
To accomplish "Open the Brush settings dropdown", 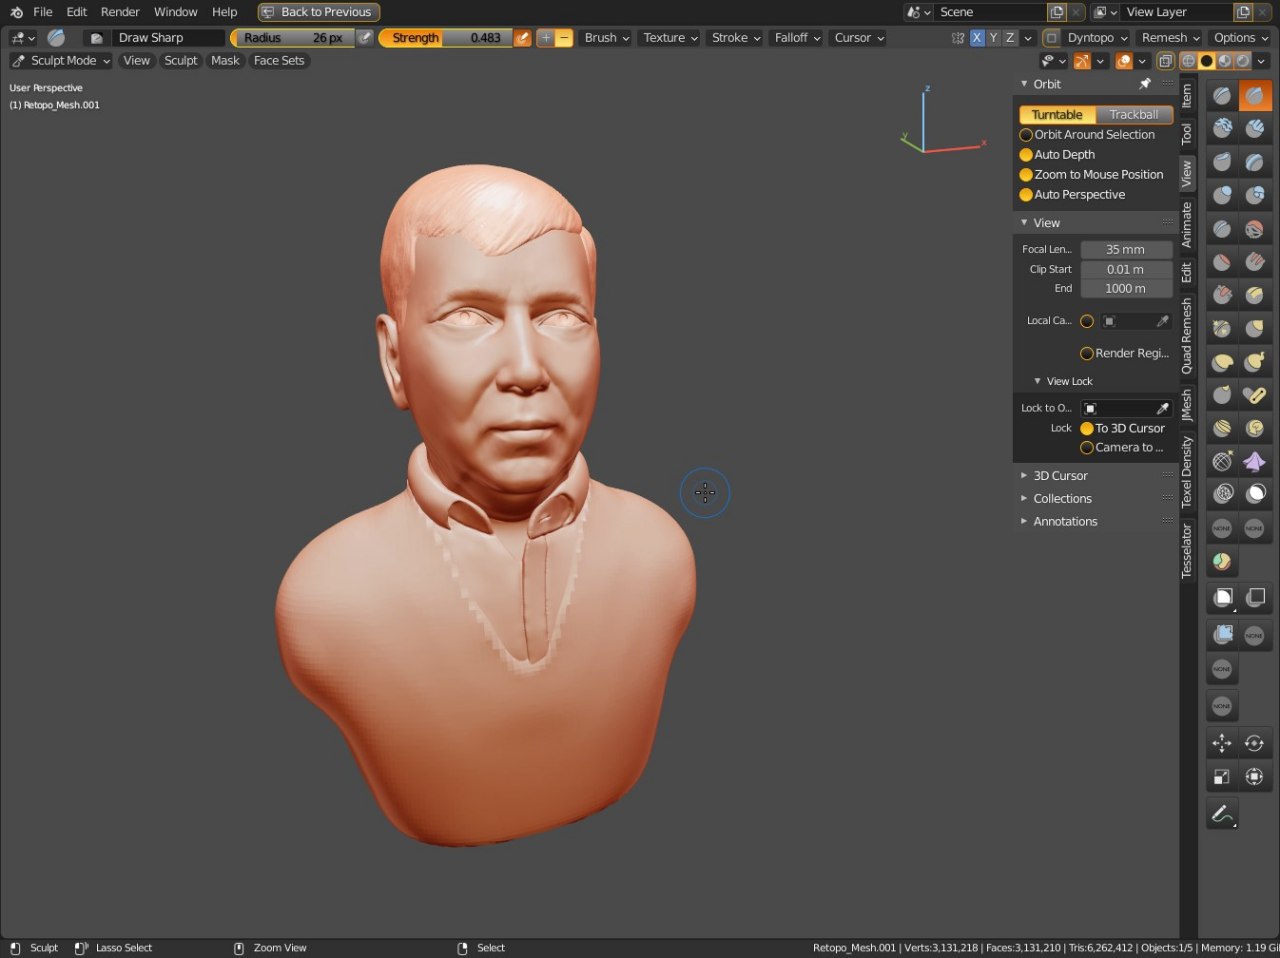I will 607,38.
